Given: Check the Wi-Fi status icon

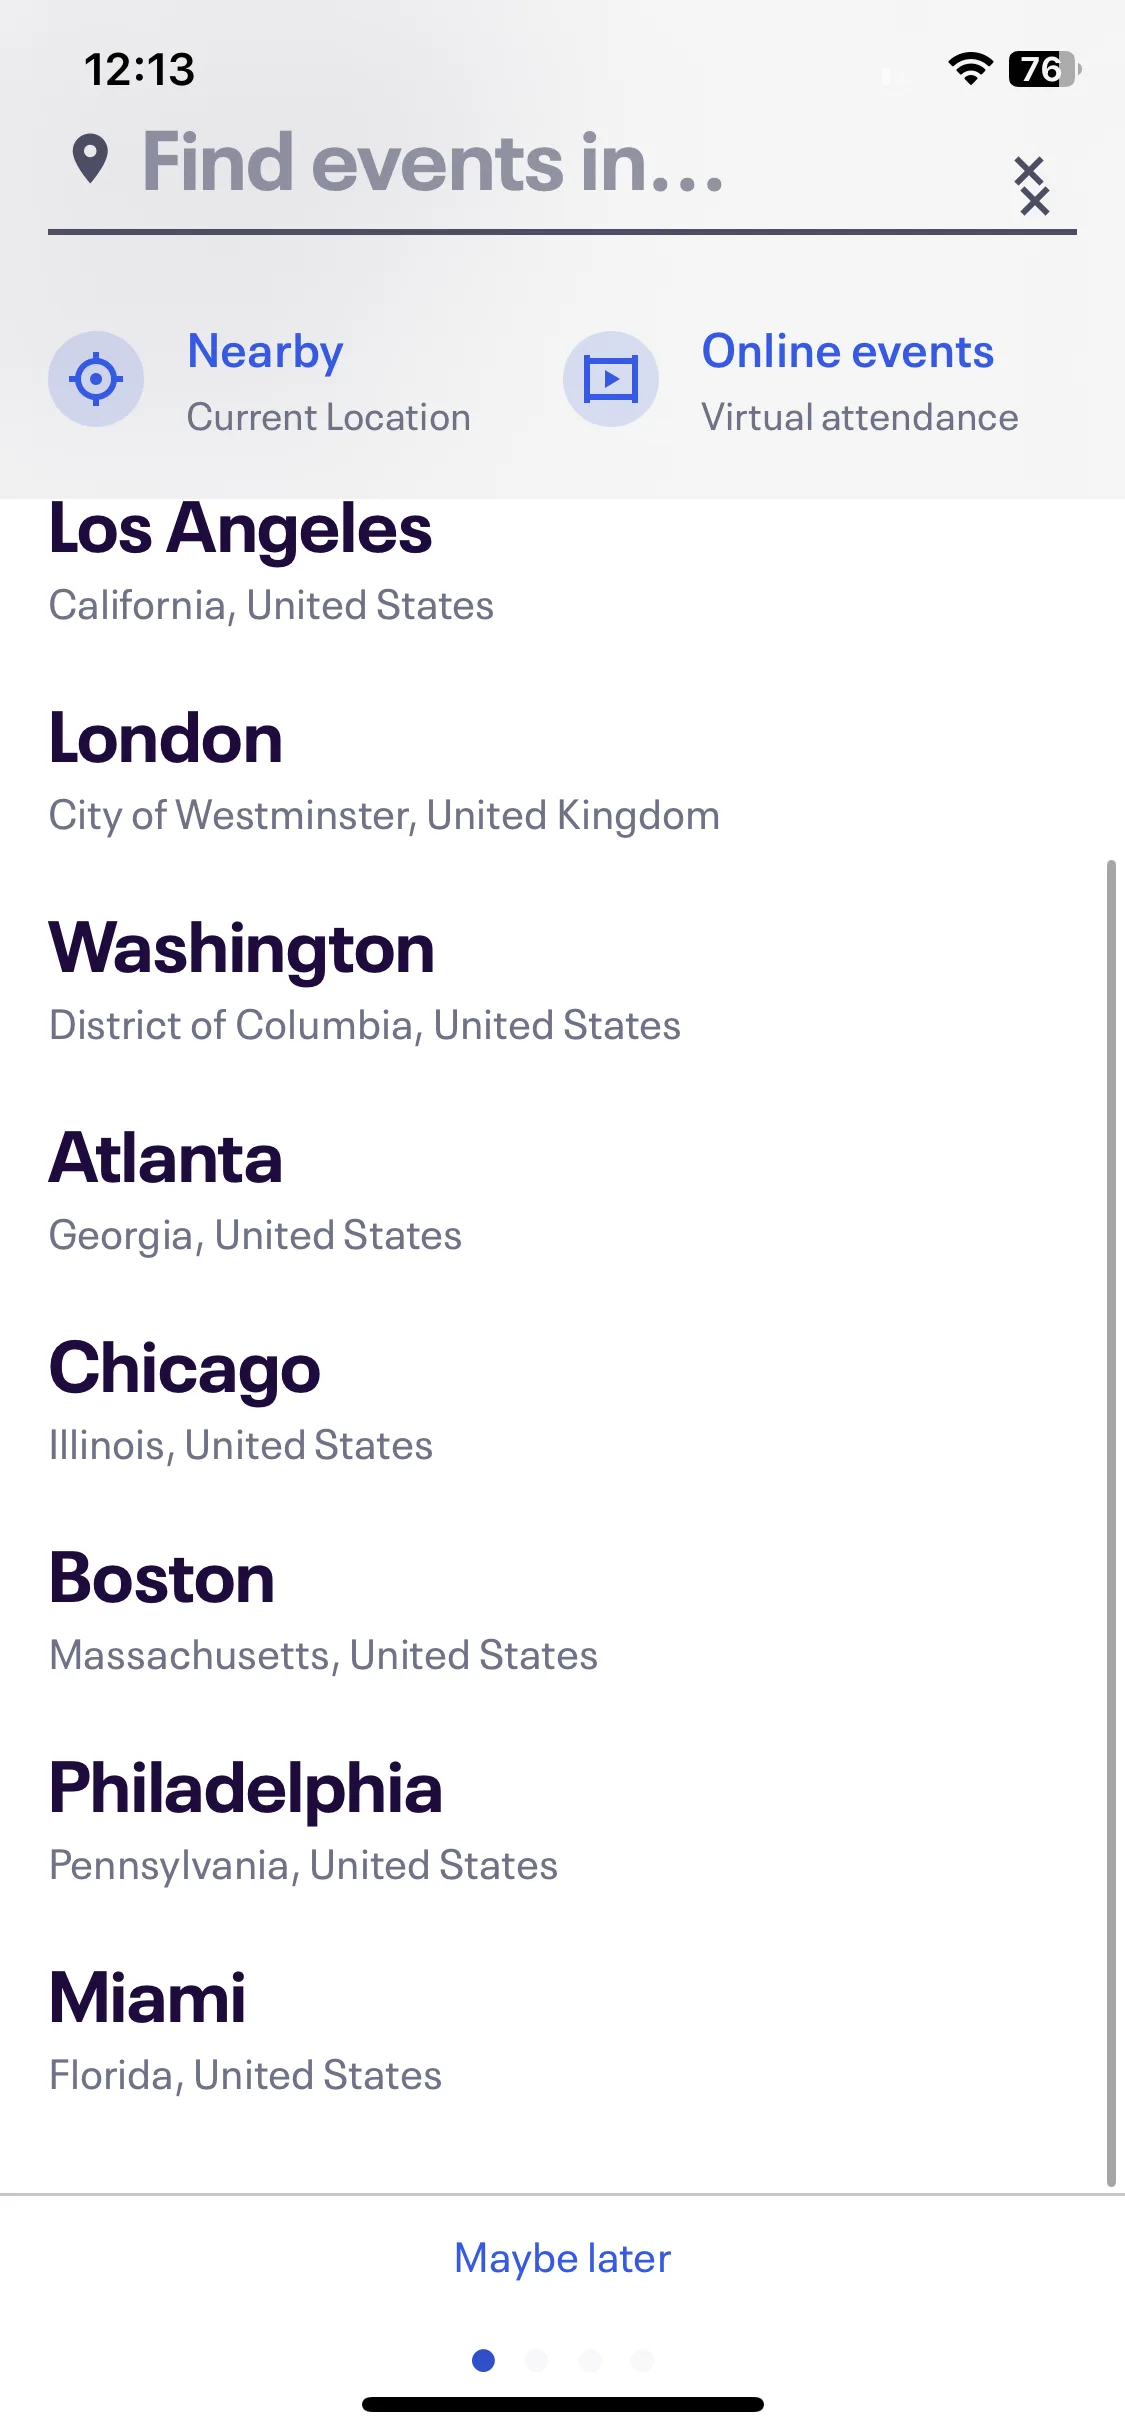Looking at the screenshot, I should 970,69.
